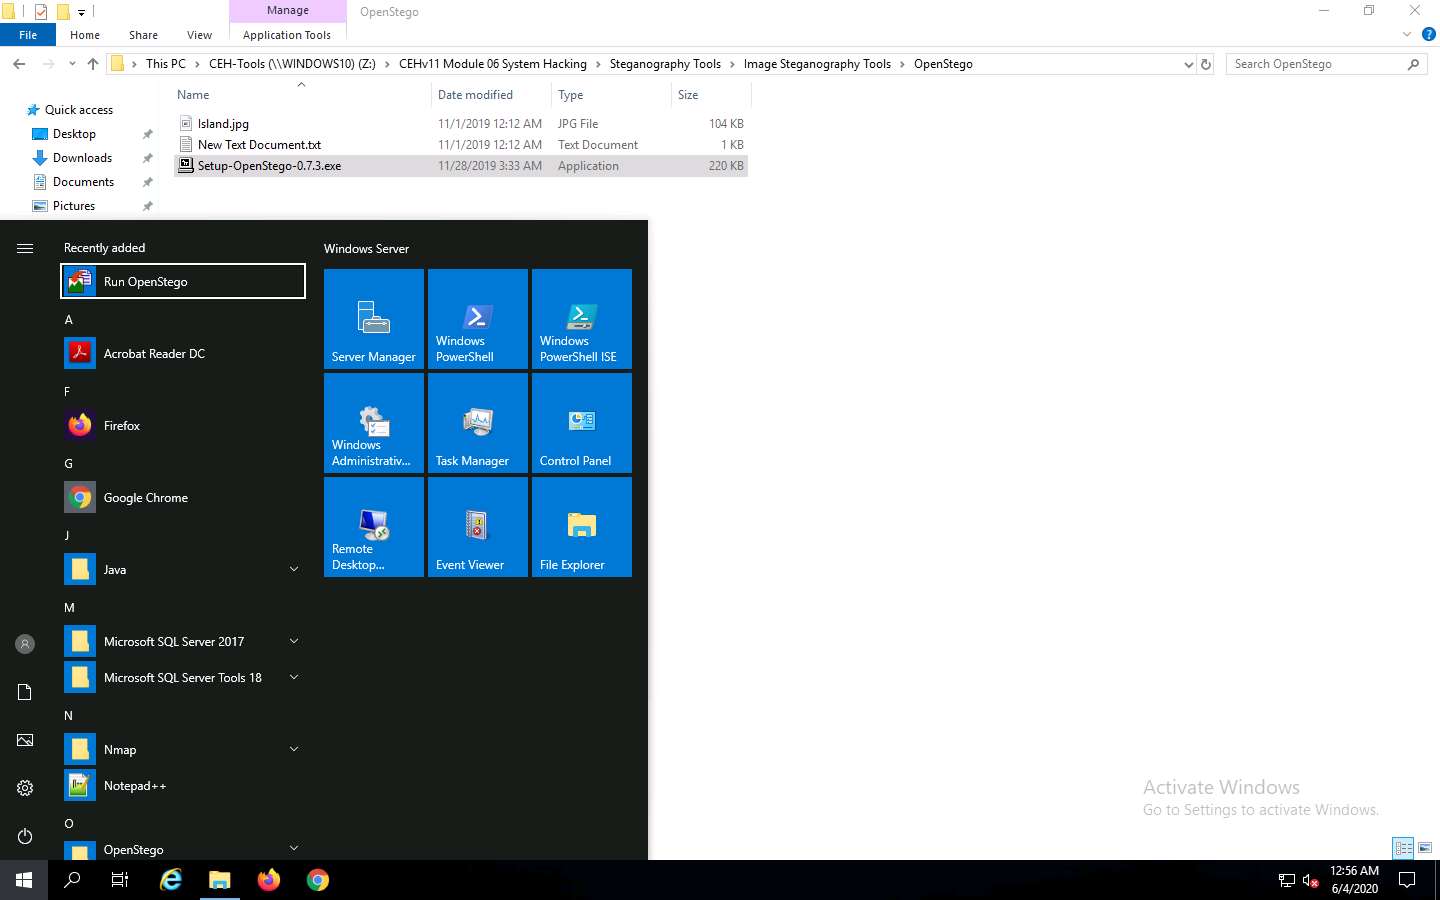Open Notepad++ from Start menu
This screenshot has width=1440, height=900.
[x=183, y=785]
